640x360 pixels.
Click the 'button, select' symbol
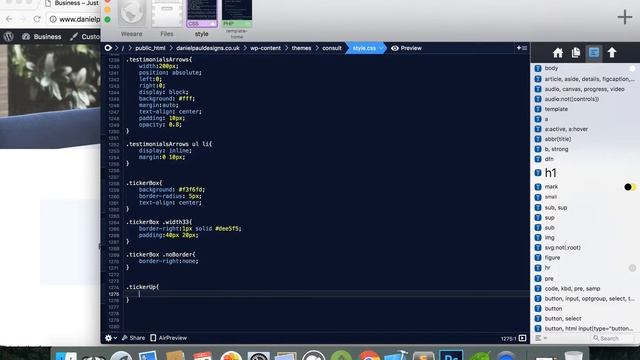(562, 318)
